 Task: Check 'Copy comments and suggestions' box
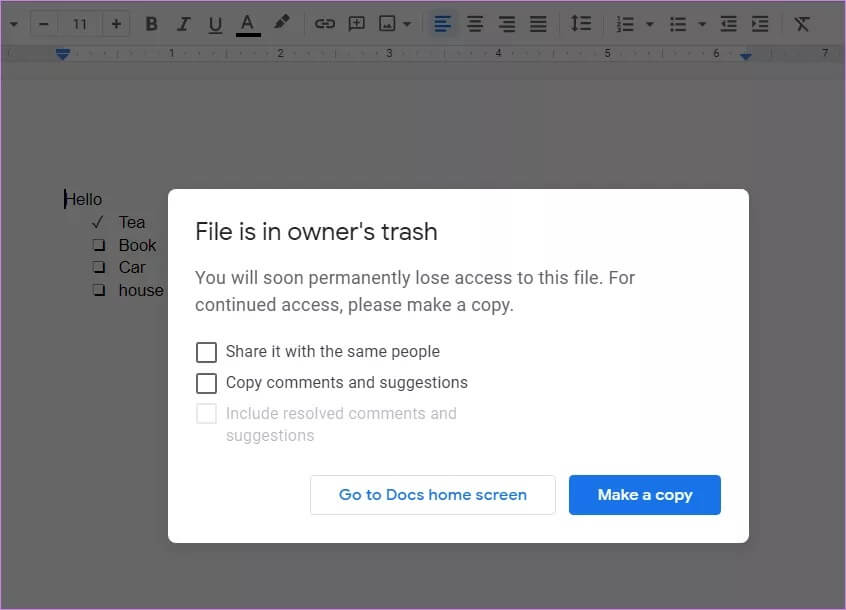pyautogui.click(x=206, y=383)
